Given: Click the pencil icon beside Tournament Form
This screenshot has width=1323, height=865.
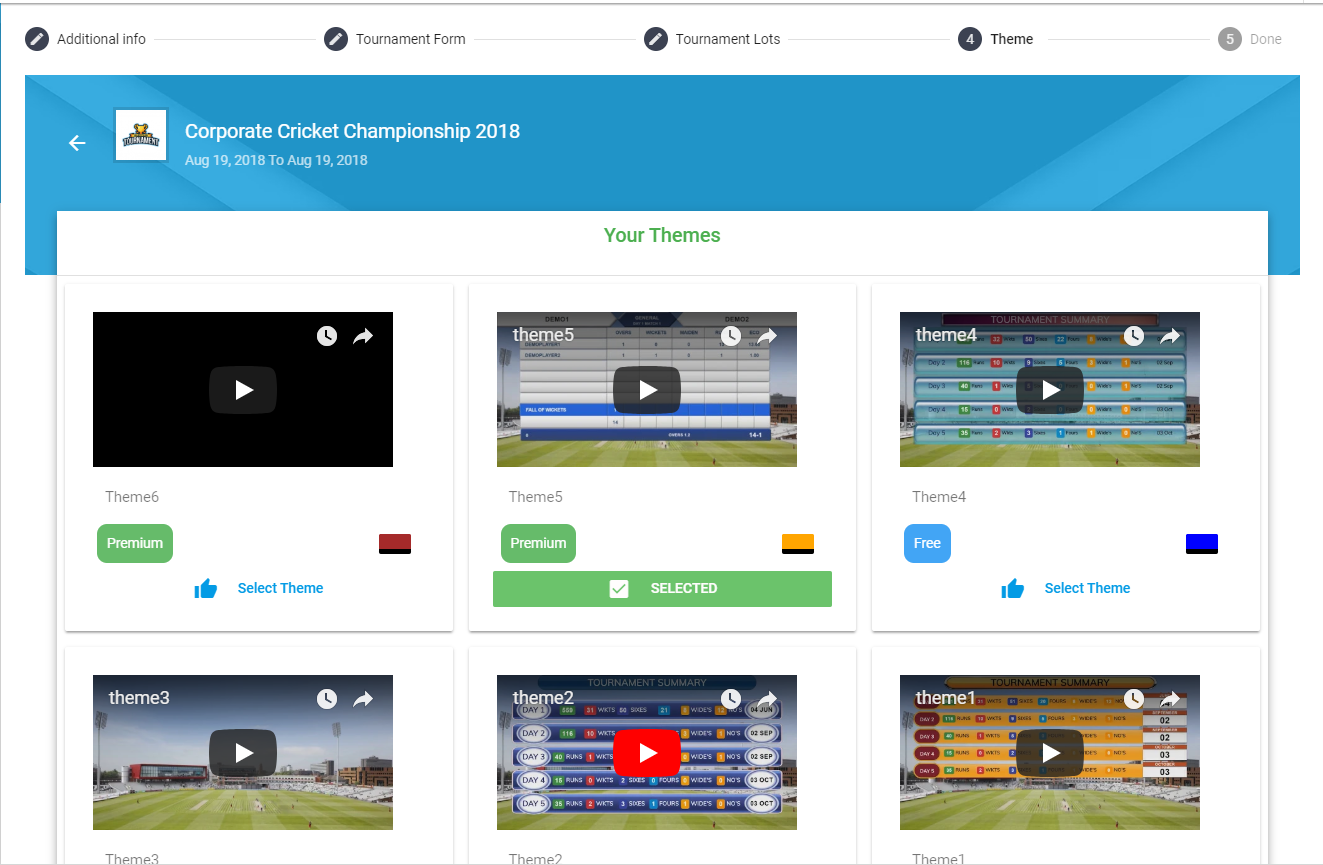Looking at the screenshot, I should point(336,39).
